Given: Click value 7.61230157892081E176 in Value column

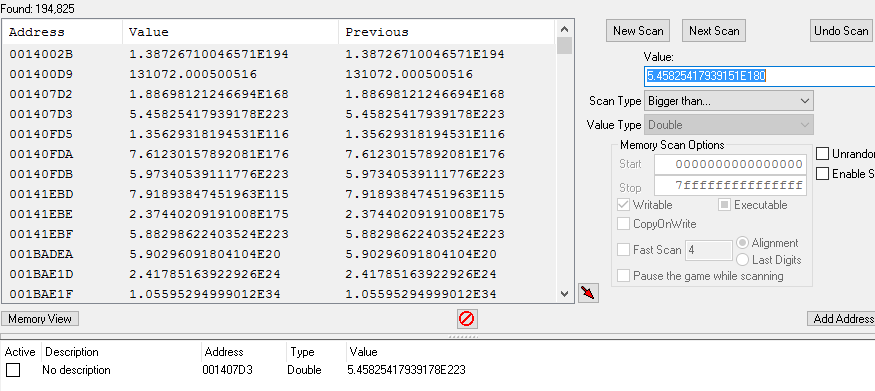Looking at the screenshot, I should (209, 154).
